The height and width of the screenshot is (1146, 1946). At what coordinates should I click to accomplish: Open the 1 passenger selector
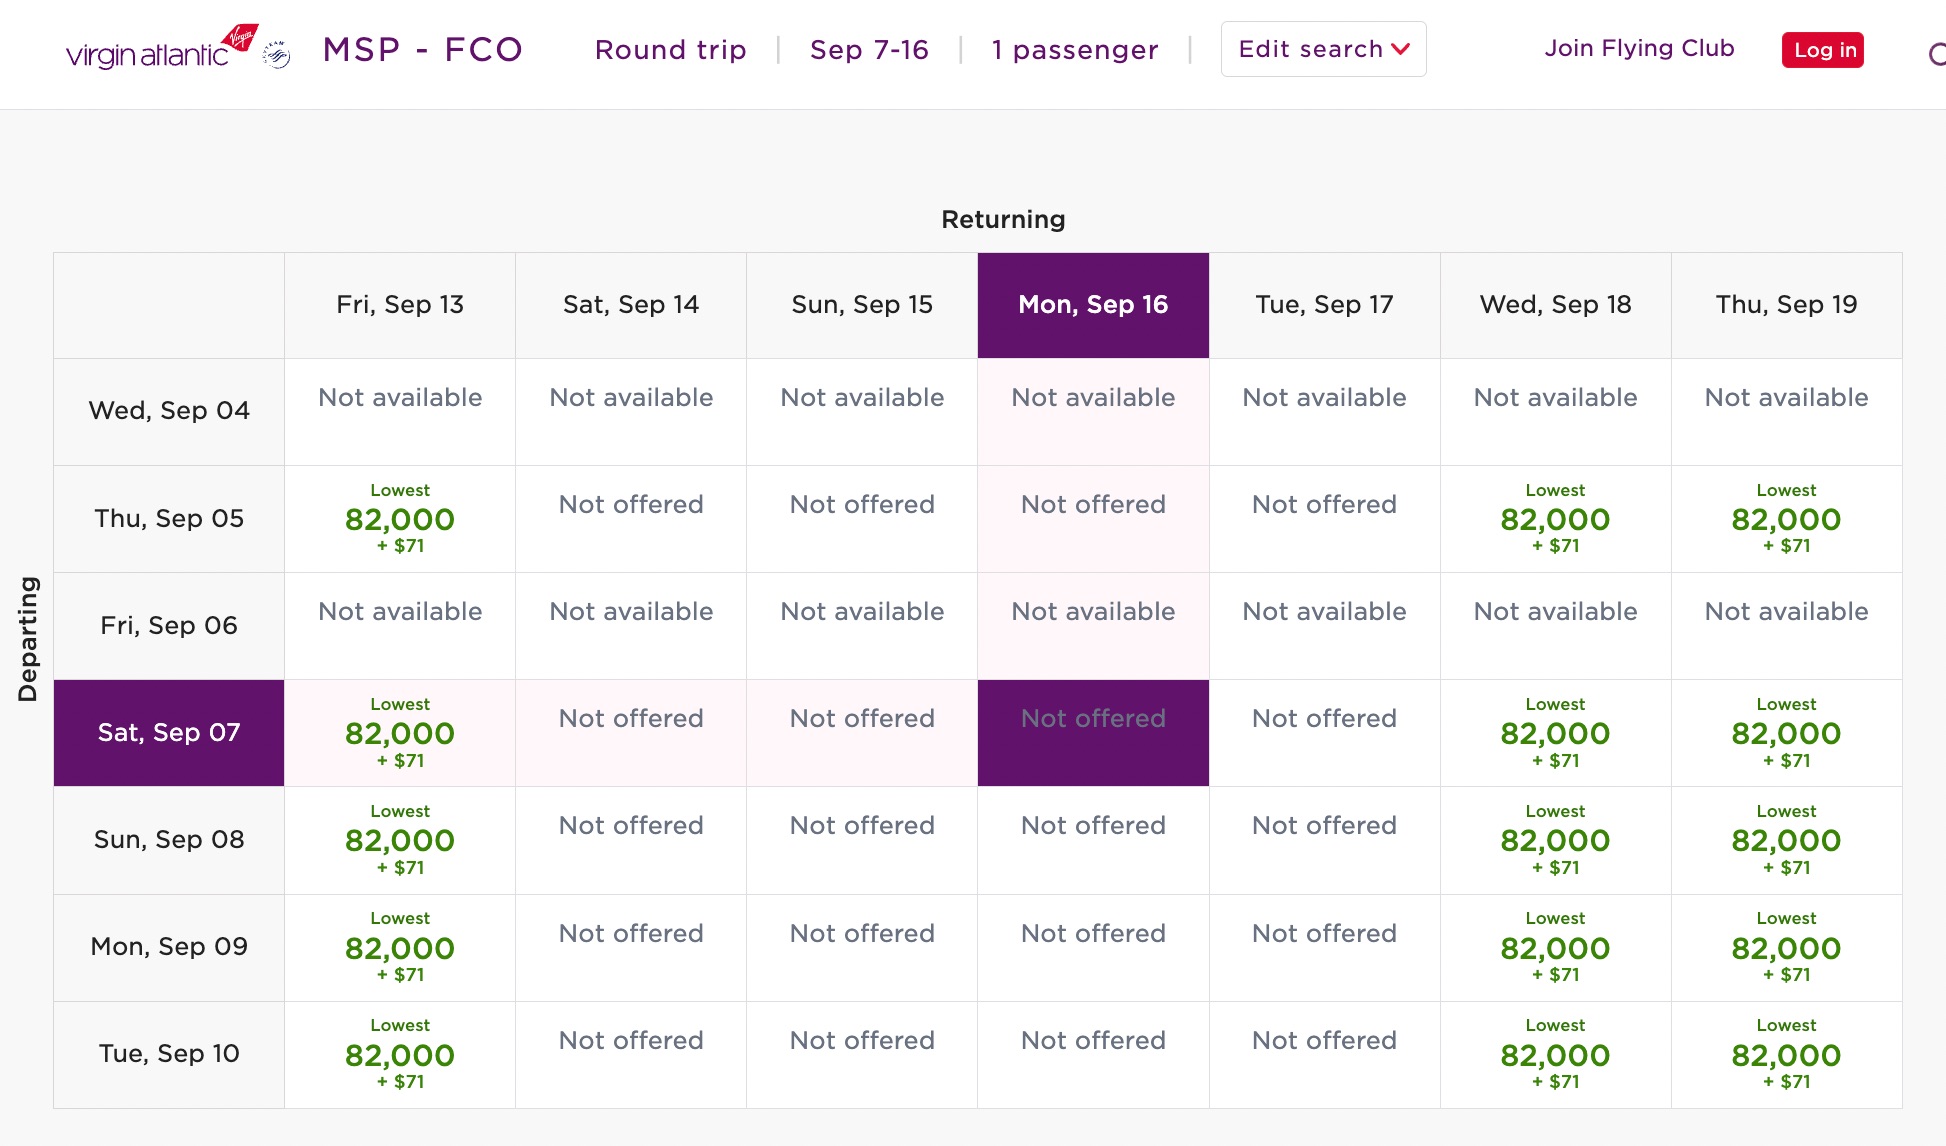tap(1075, 50)
